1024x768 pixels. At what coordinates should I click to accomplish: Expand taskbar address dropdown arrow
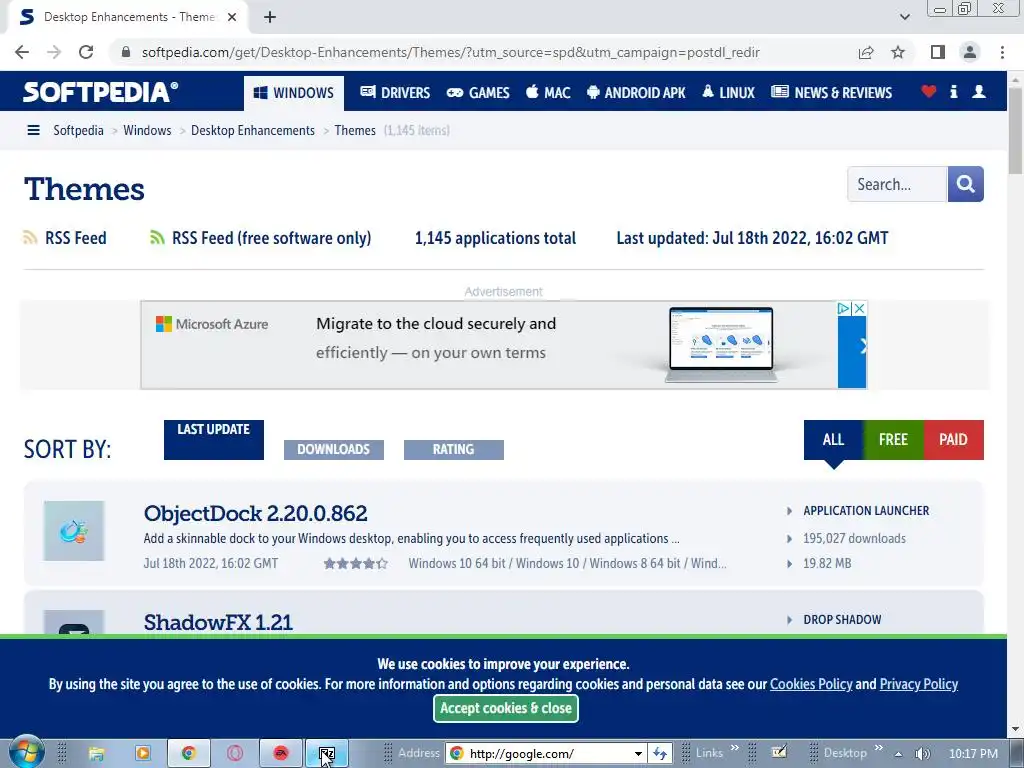[638, 754]
